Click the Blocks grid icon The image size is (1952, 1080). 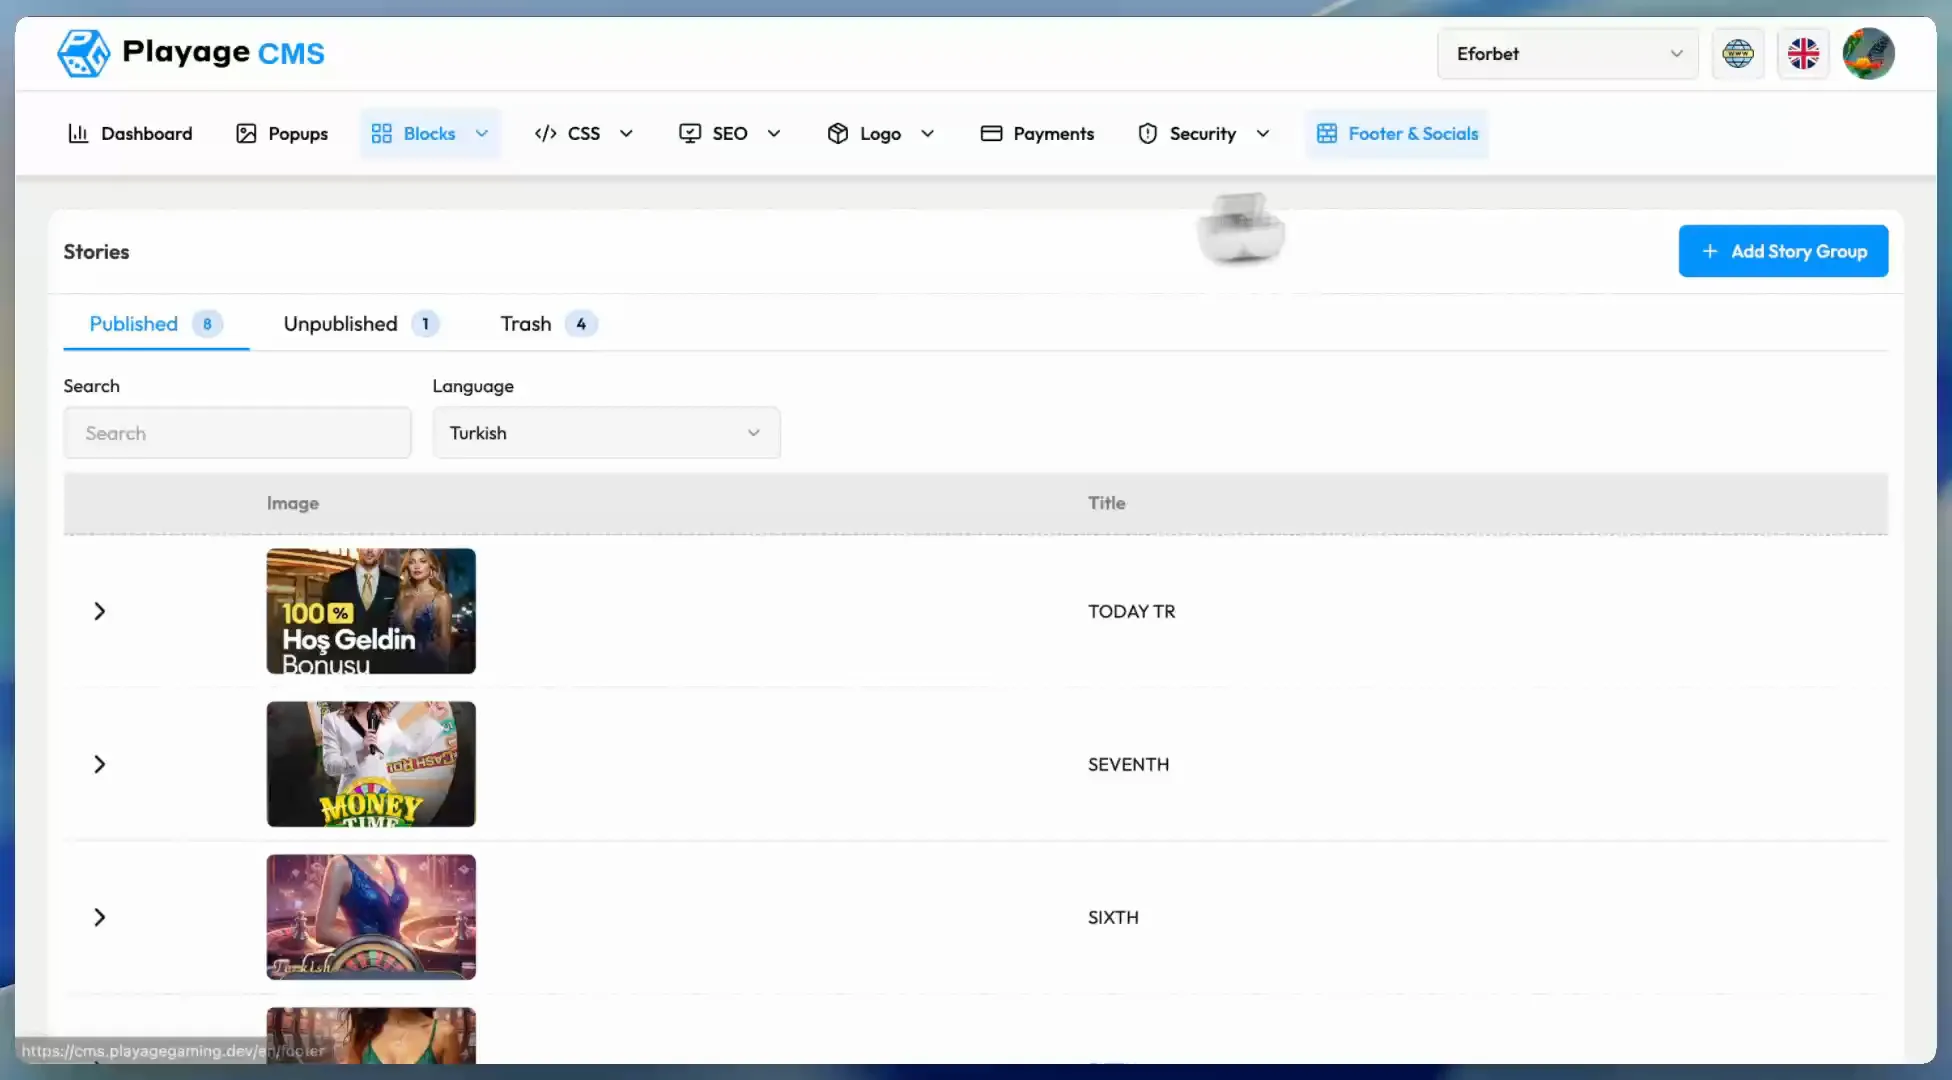(x=381, y=133)
